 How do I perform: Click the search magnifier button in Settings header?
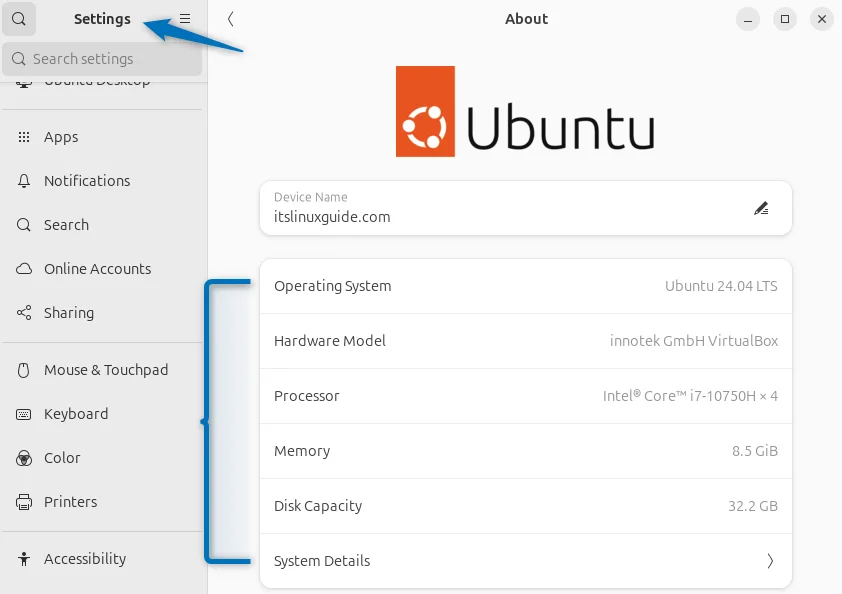[19, 19]
